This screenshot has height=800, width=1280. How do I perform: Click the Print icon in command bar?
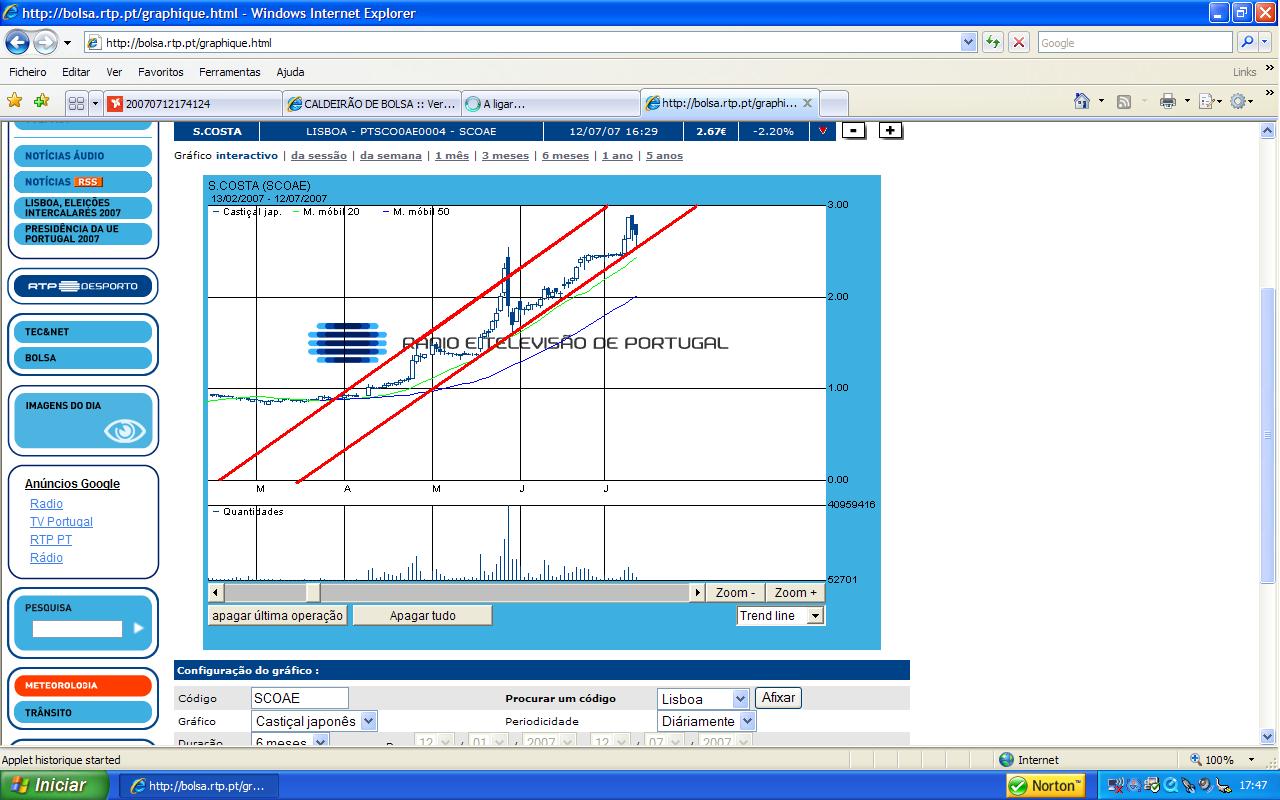1167,101
